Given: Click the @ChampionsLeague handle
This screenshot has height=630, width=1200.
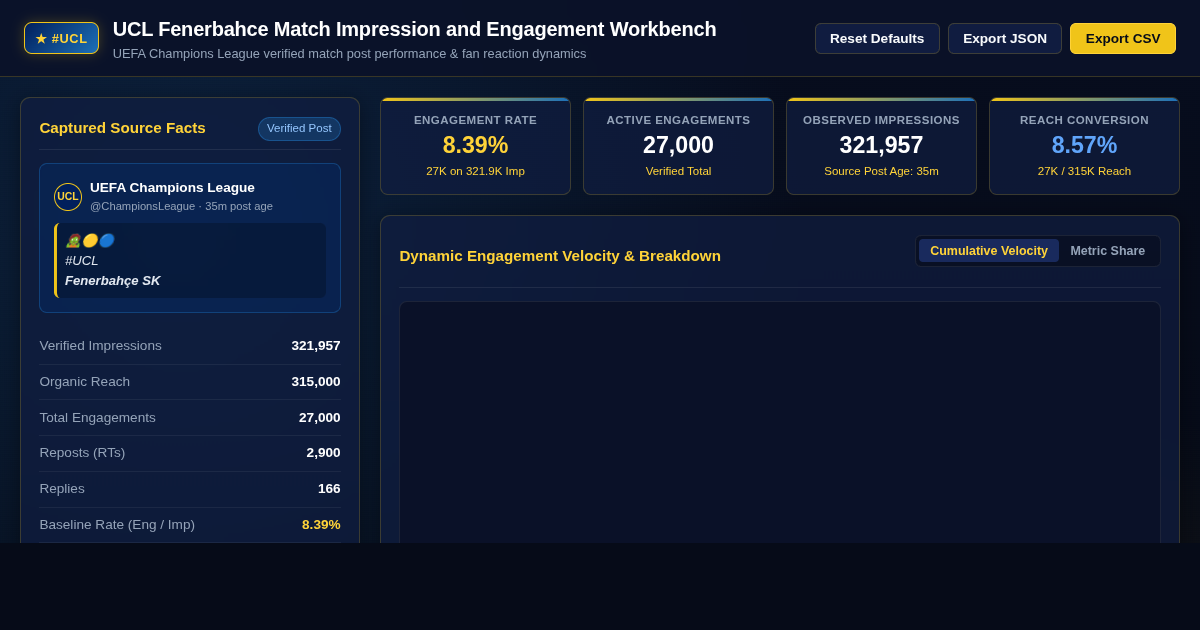Looking at the screenshot, I should pos(142,206).
